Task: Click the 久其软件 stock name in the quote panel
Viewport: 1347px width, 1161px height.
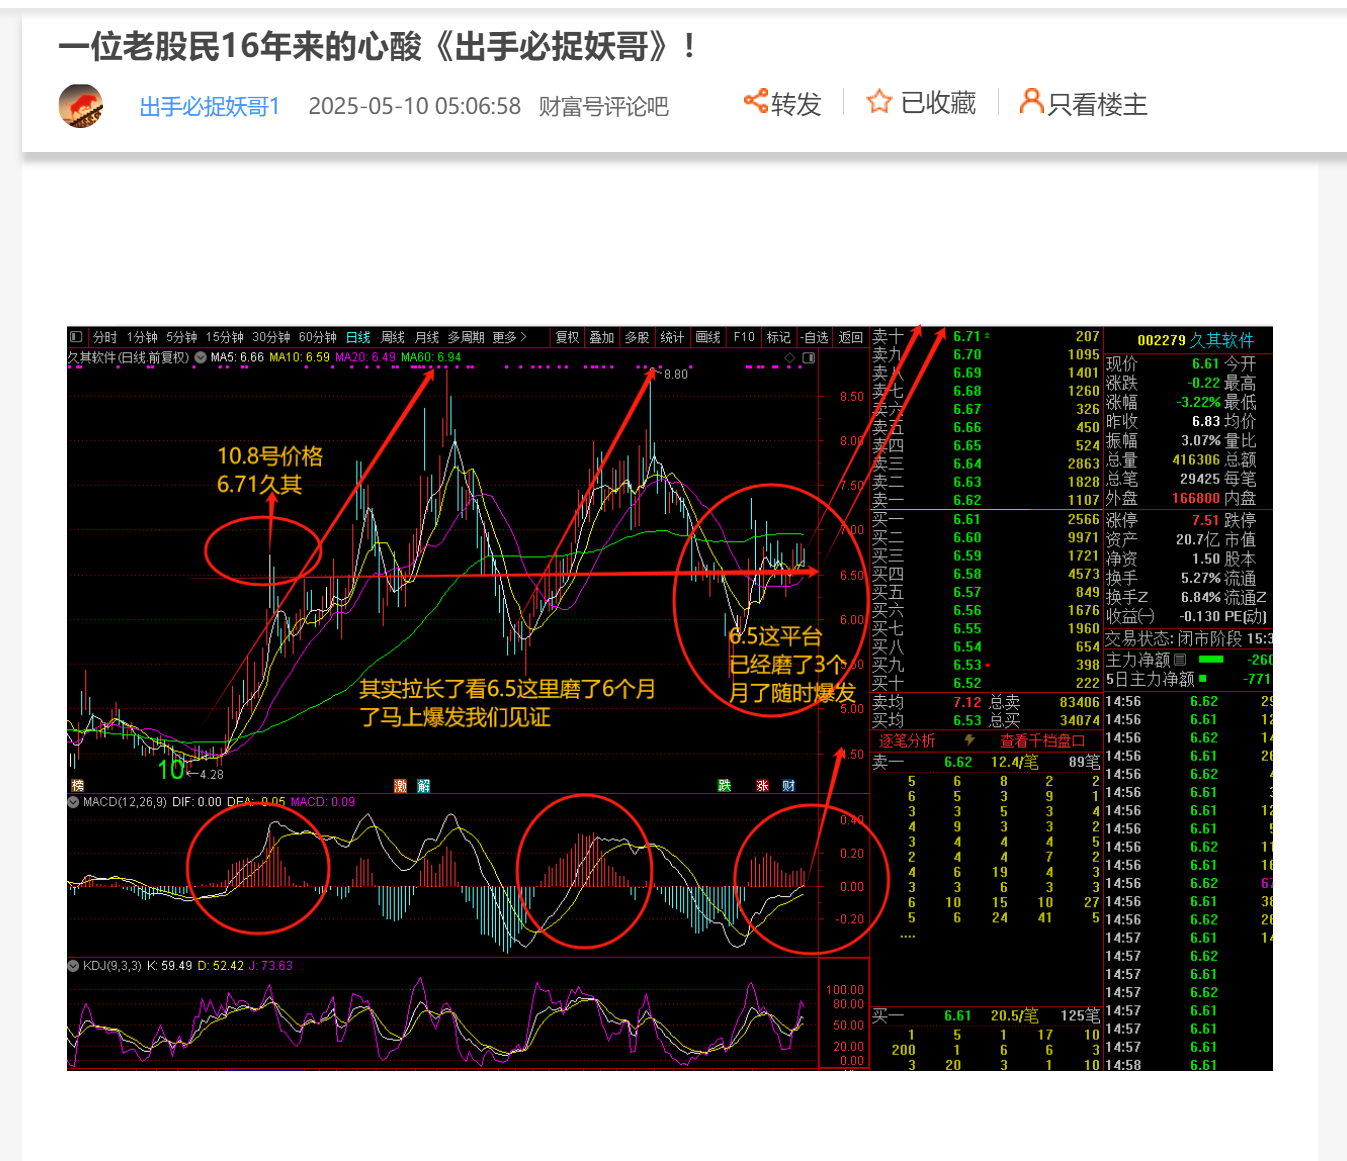Action: pos(1222,341)
